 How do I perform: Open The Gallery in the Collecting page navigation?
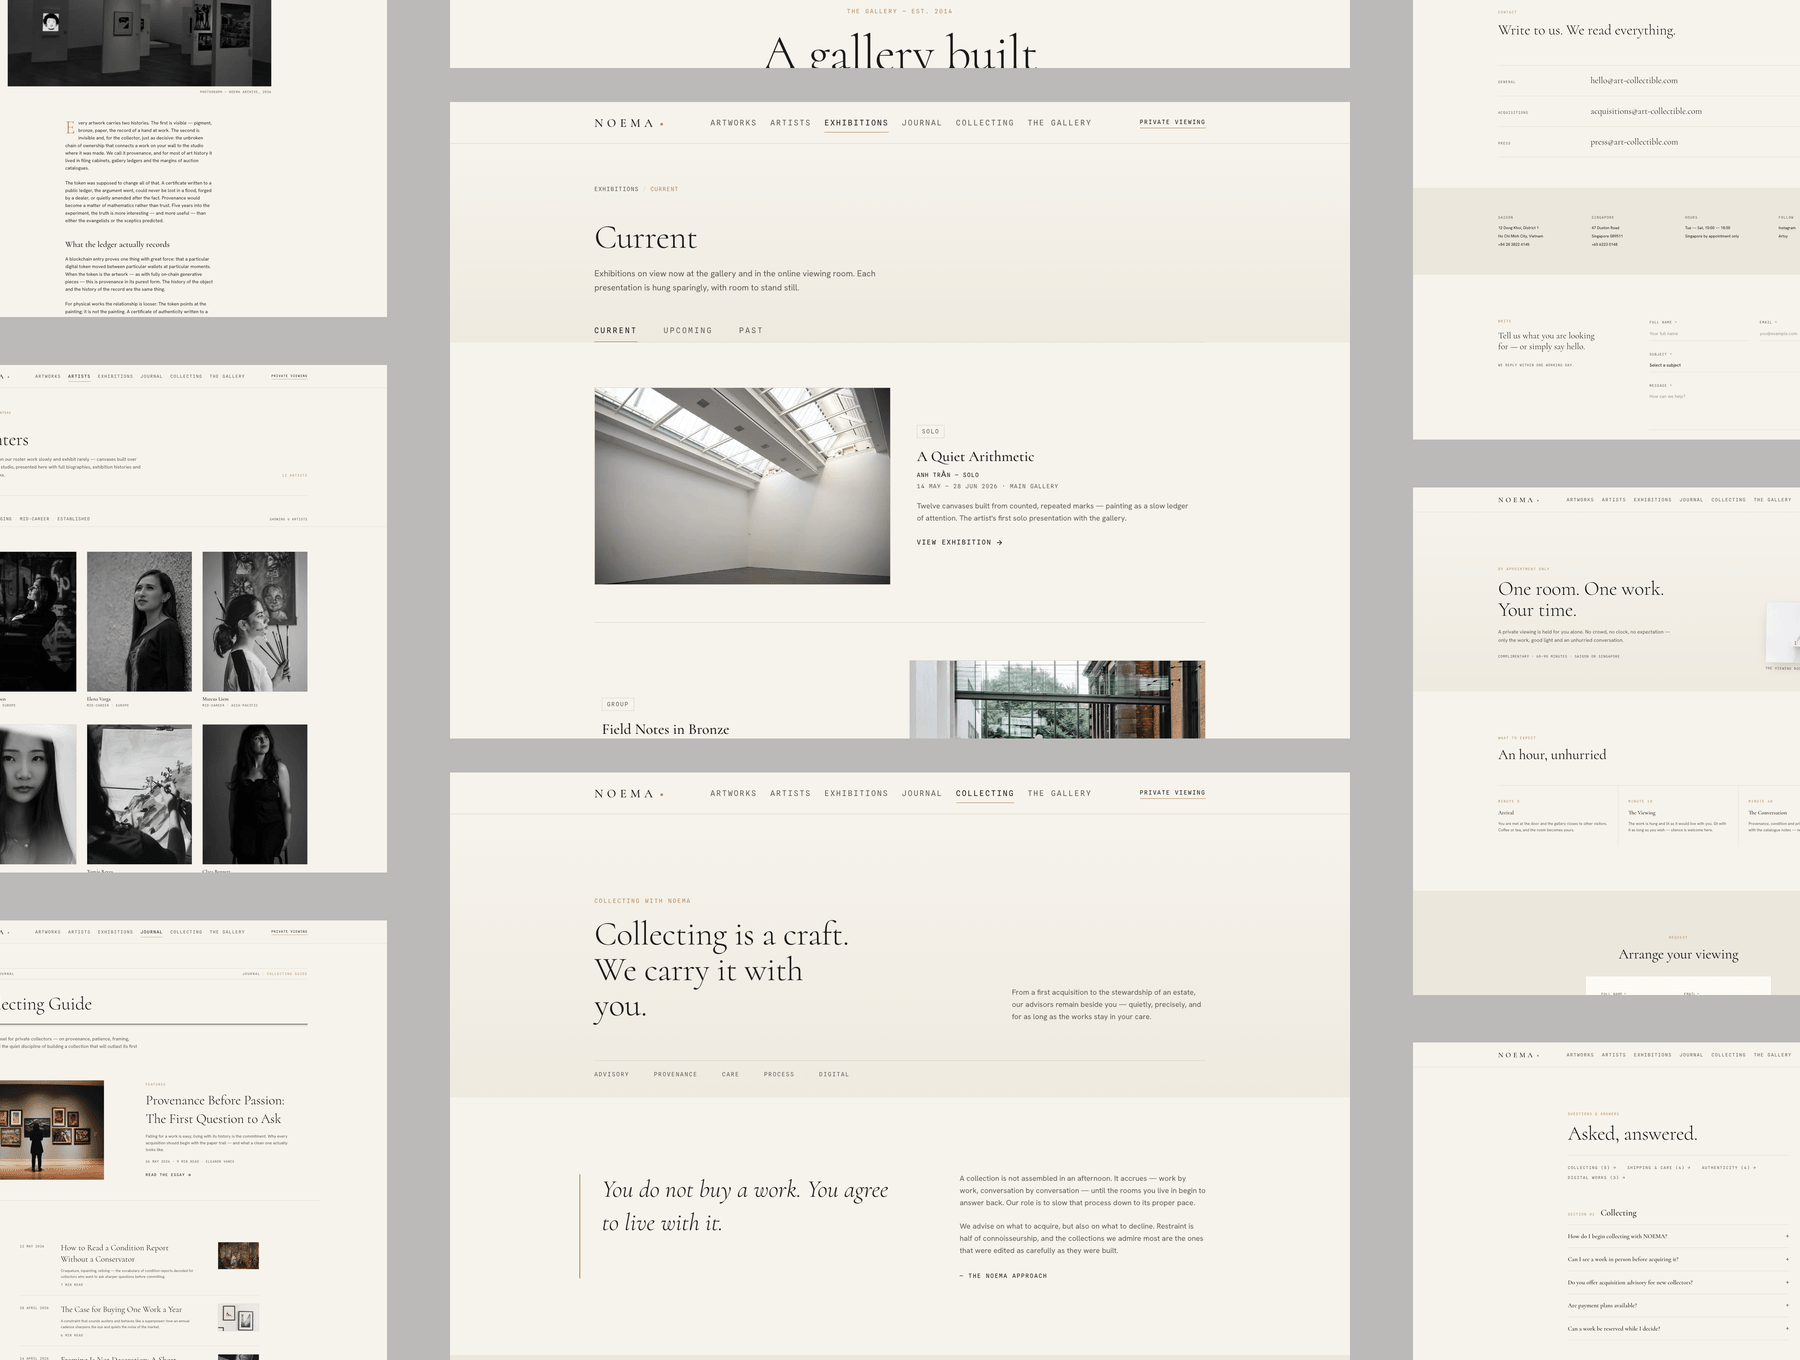[x=1059, y=793]
